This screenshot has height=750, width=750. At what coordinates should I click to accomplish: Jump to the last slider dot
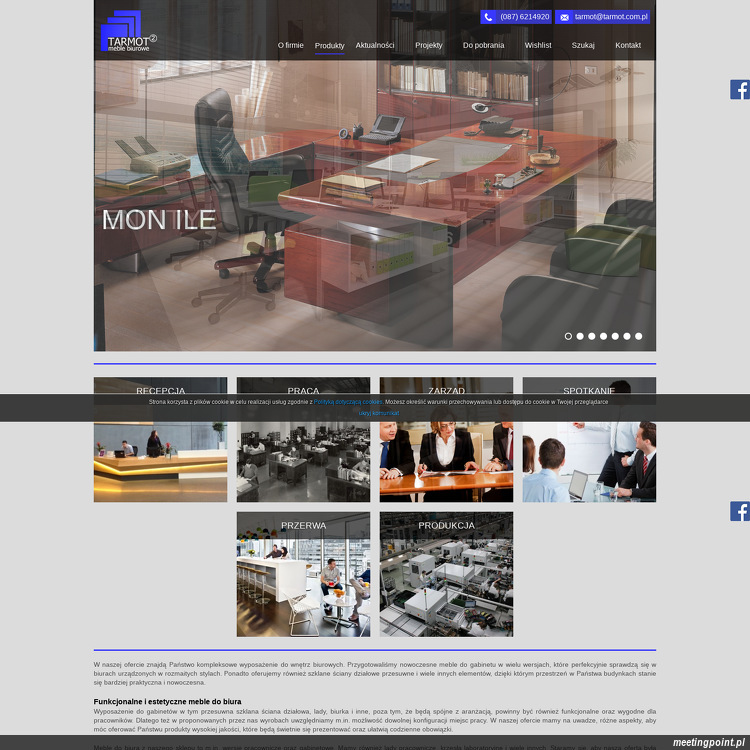pos(639,336)
